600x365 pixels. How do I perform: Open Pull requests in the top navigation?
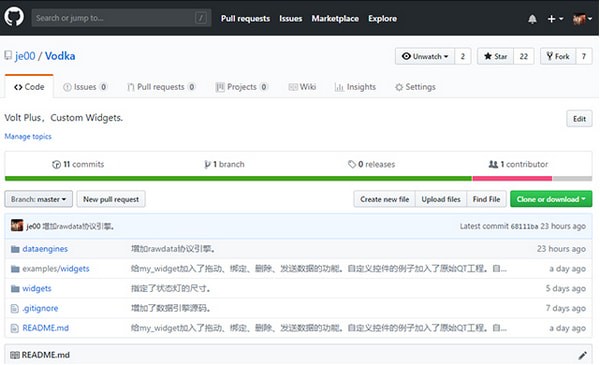pyautogui.click(x=245, y=18)
